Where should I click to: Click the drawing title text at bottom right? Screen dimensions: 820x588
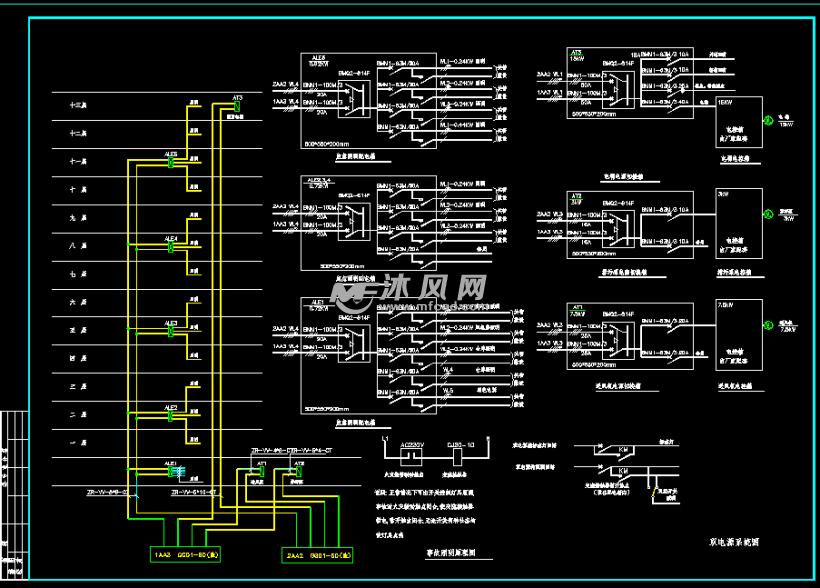pos(728,541)
